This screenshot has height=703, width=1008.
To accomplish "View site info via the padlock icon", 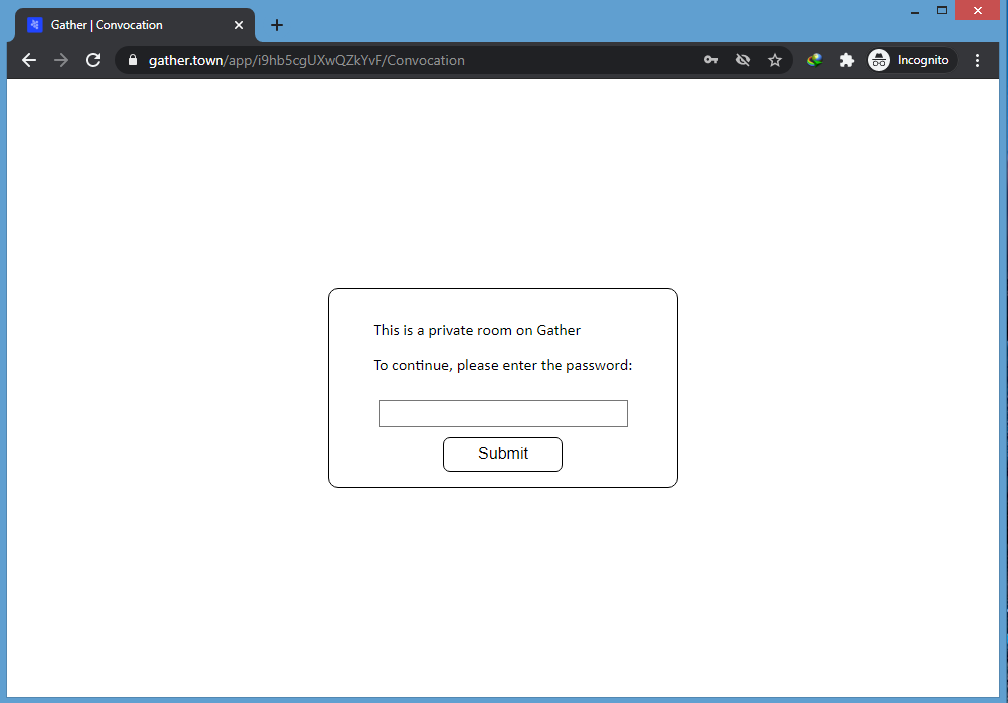I will click(x=133, y=60).
